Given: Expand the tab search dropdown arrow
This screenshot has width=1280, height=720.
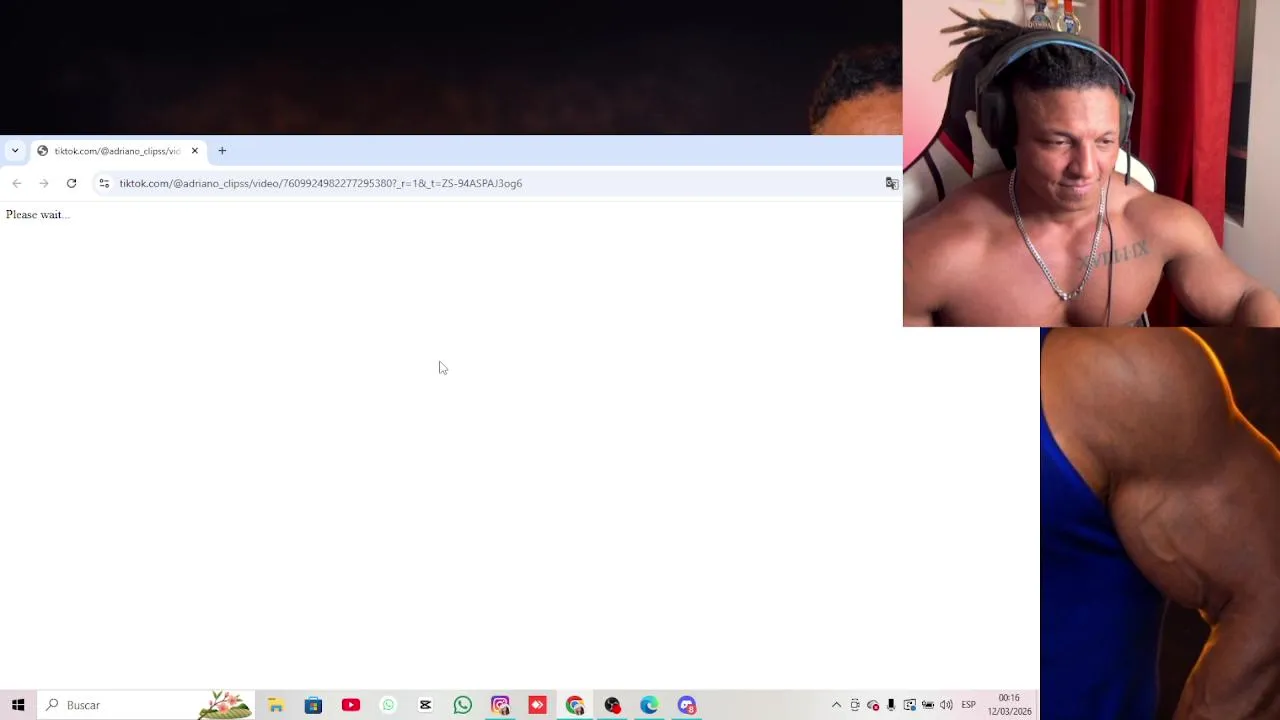Looking at the screenshot, I should [15, 151].
